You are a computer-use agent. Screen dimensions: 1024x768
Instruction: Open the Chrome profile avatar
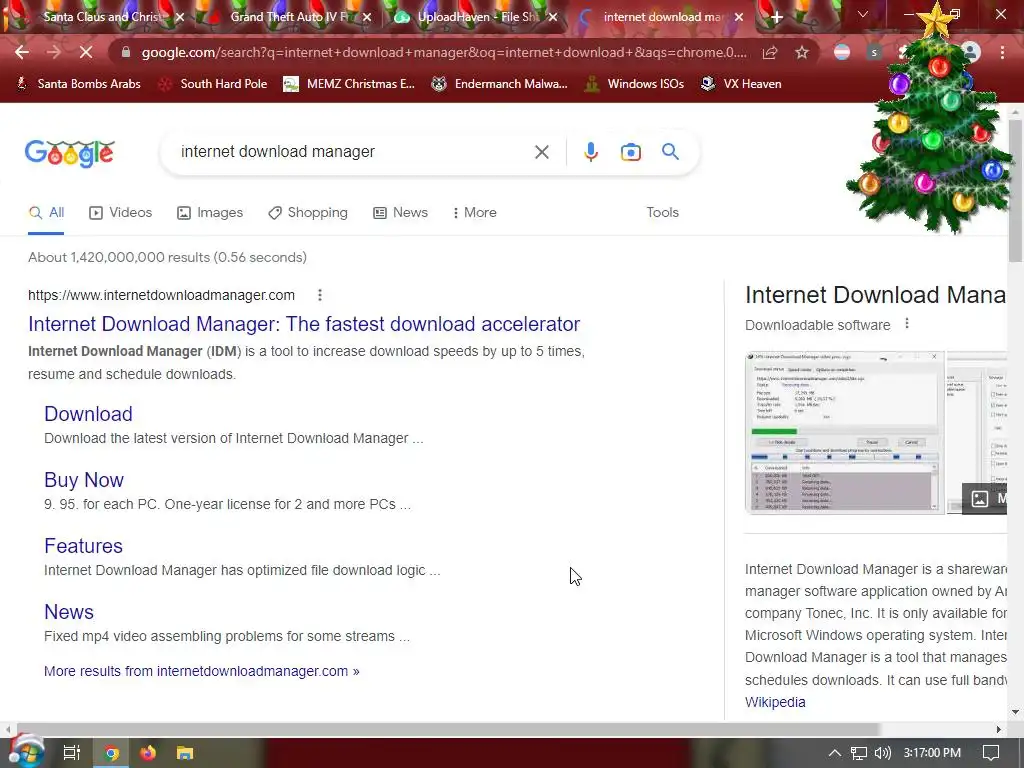[x=970, y=52]
